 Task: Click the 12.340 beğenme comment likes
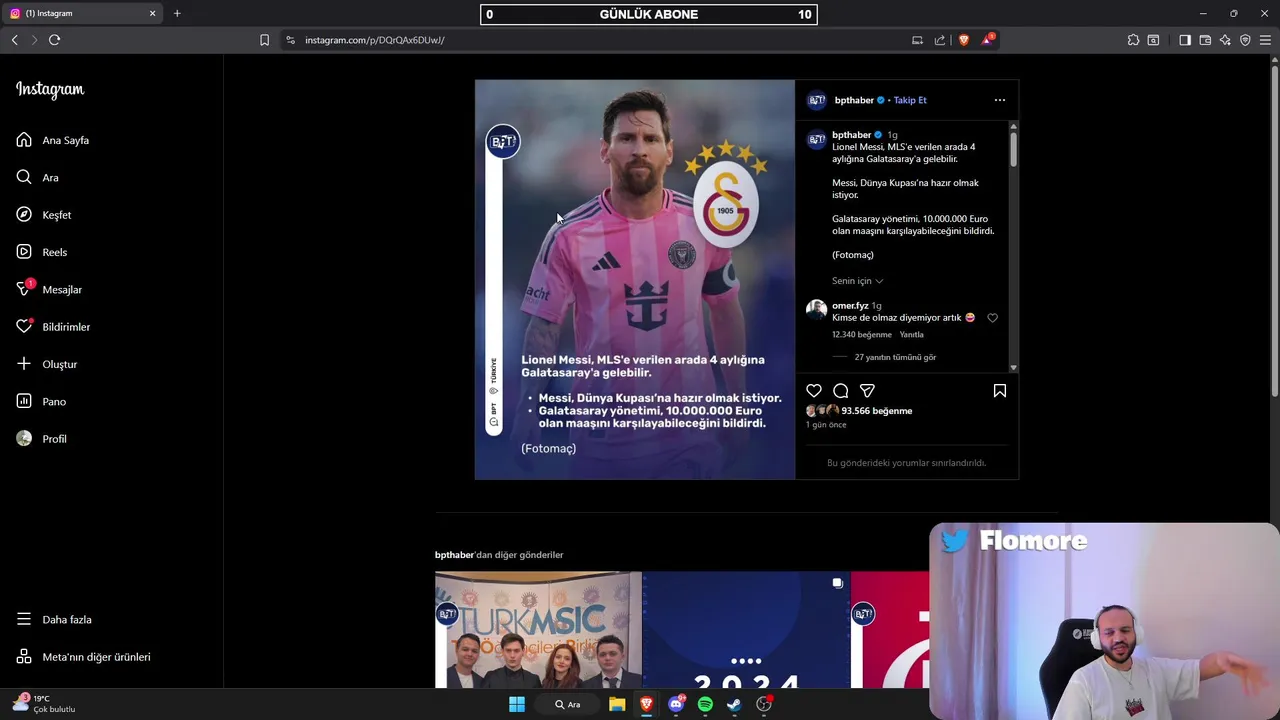tap(861, 335)
